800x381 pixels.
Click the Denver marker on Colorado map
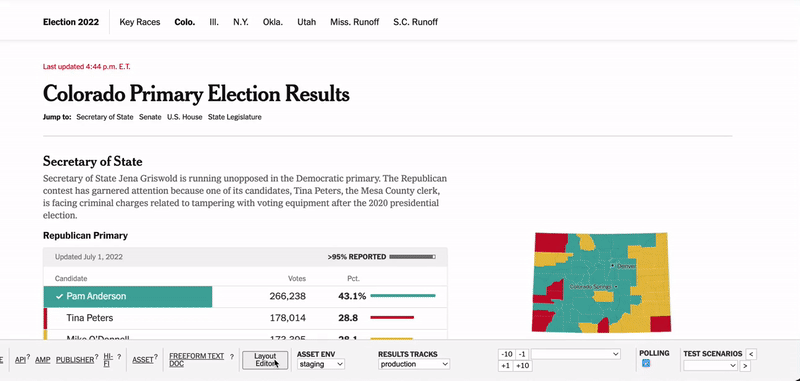pos(612,266)
